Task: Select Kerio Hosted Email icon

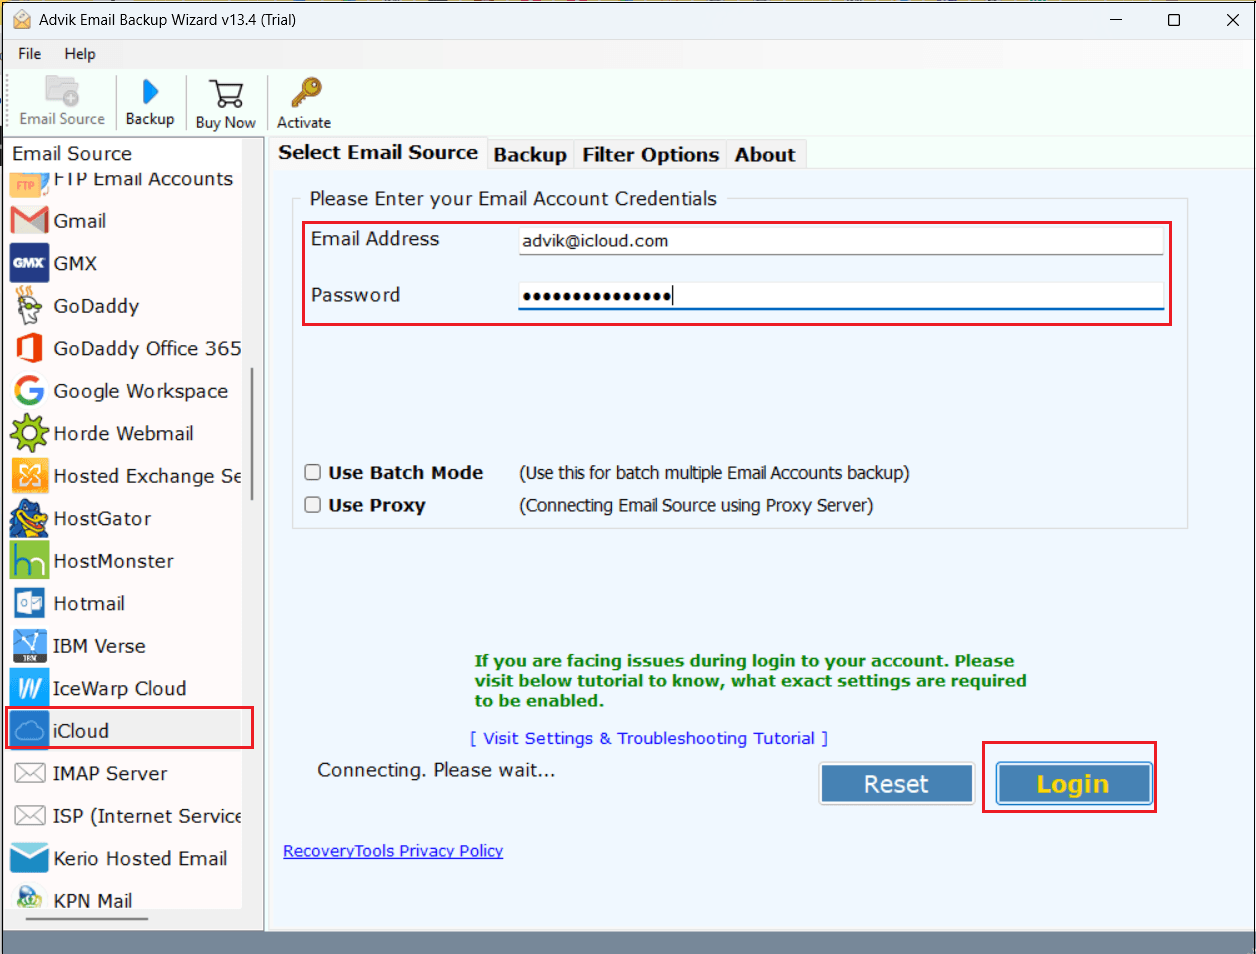Action: tap(29, 858)
